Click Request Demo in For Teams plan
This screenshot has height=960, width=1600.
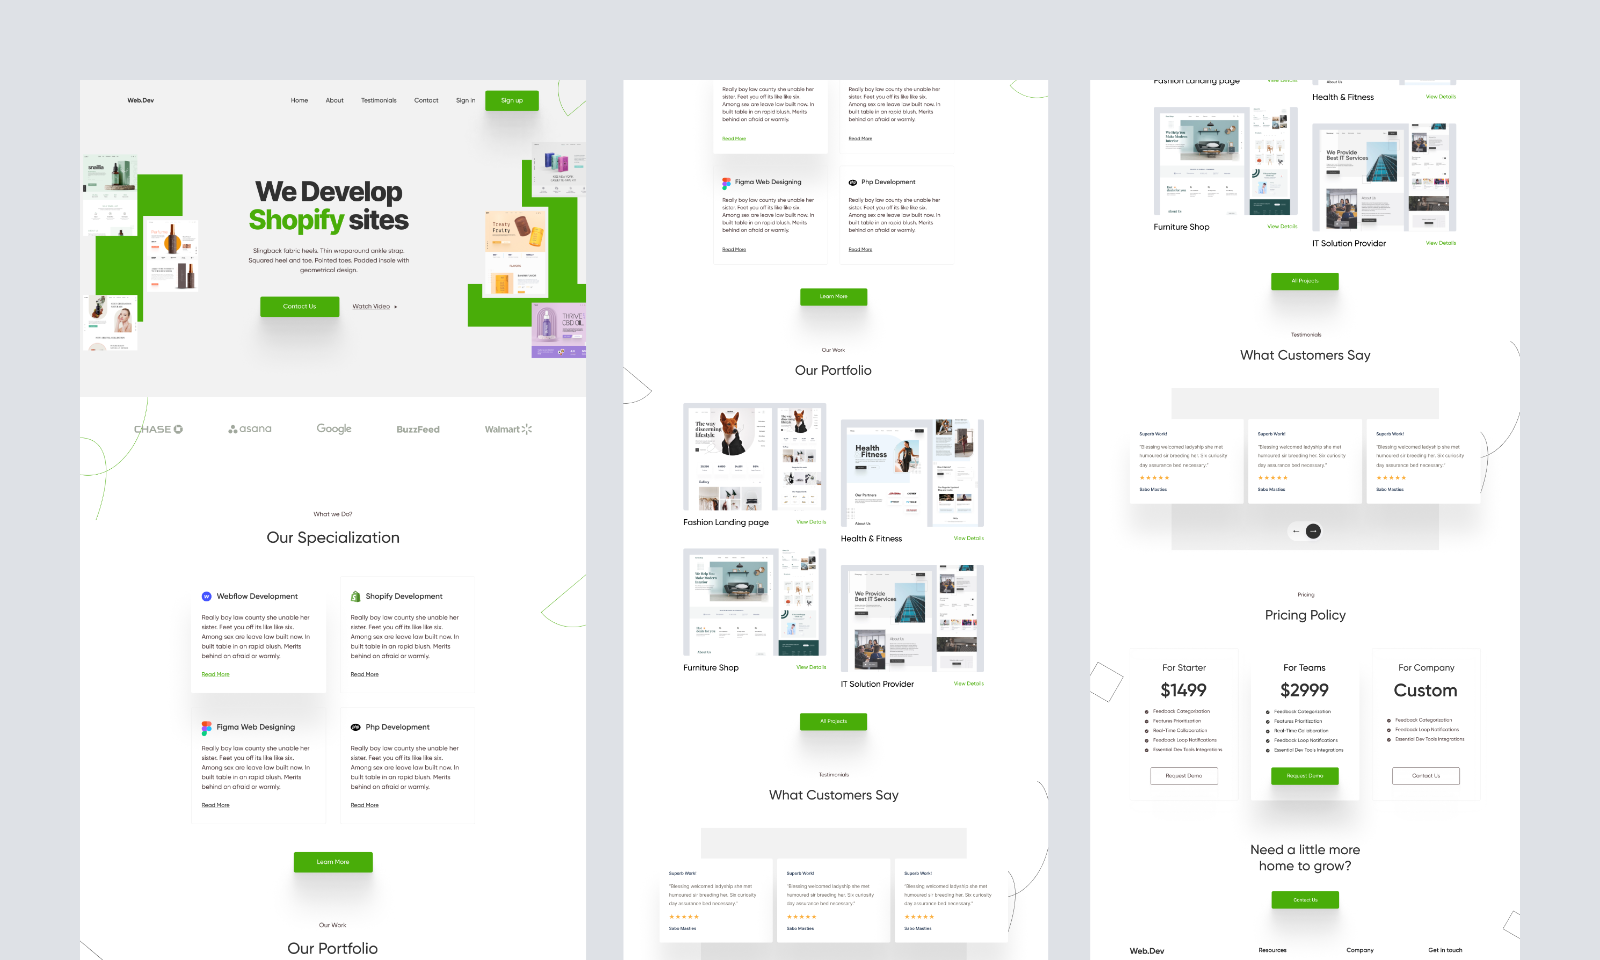point(1304,776)
